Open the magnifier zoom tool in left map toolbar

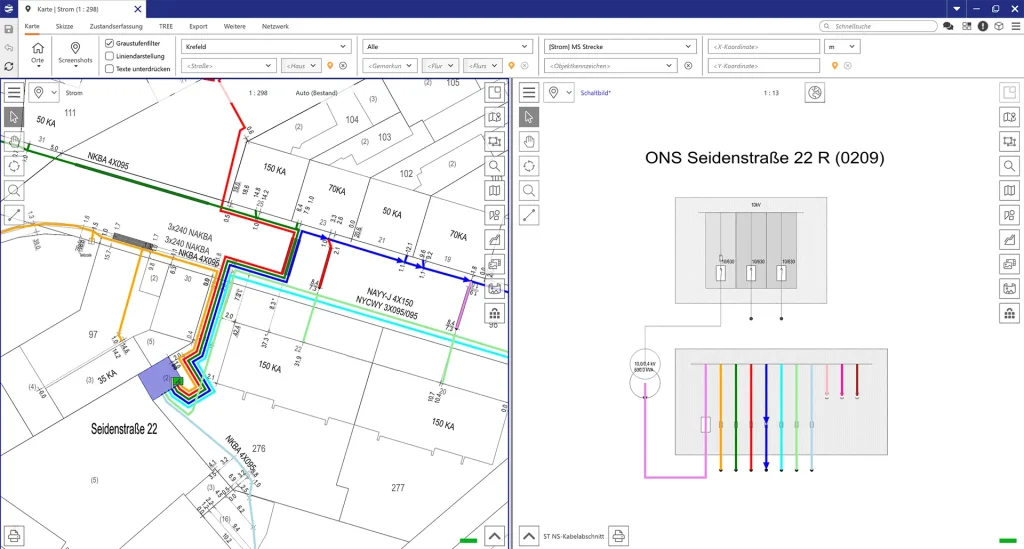pyautogui.click(x=14, y=190)
